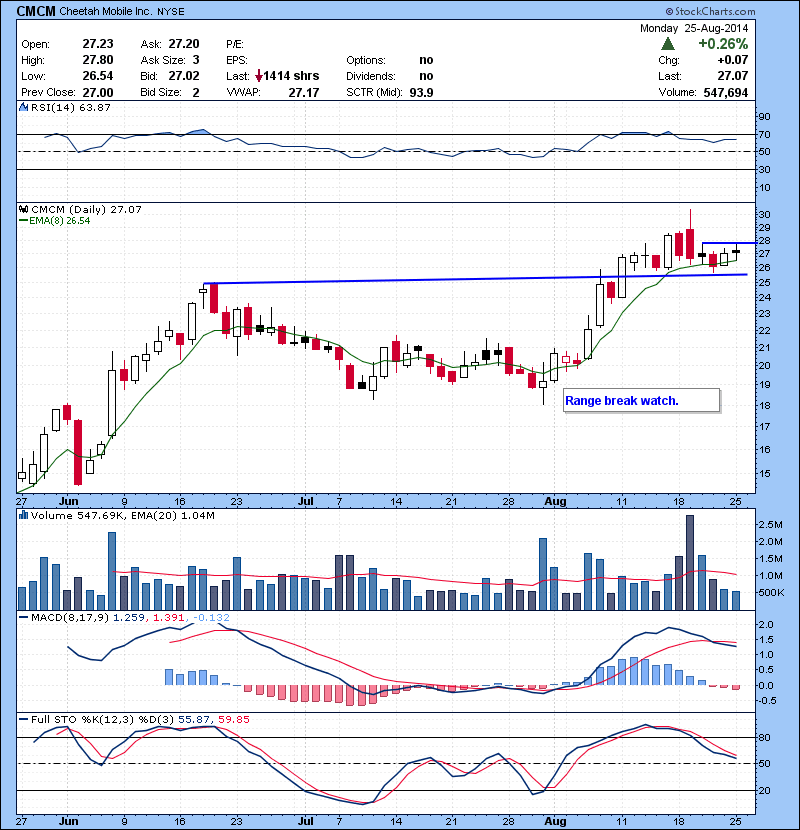This screenshot has width=800, height=830.
Task: Click the Ask Size value 3
Action: click(196, 60)
